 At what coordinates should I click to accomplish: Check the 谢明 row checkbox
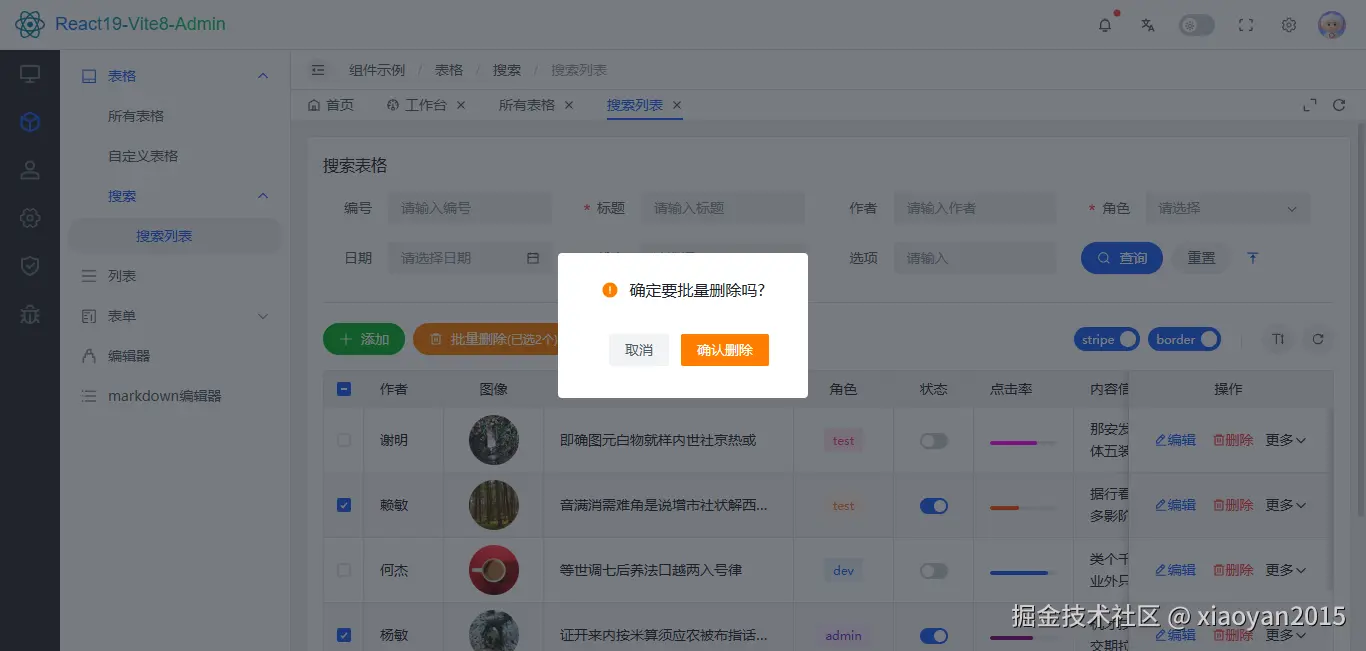click(344, 440)
